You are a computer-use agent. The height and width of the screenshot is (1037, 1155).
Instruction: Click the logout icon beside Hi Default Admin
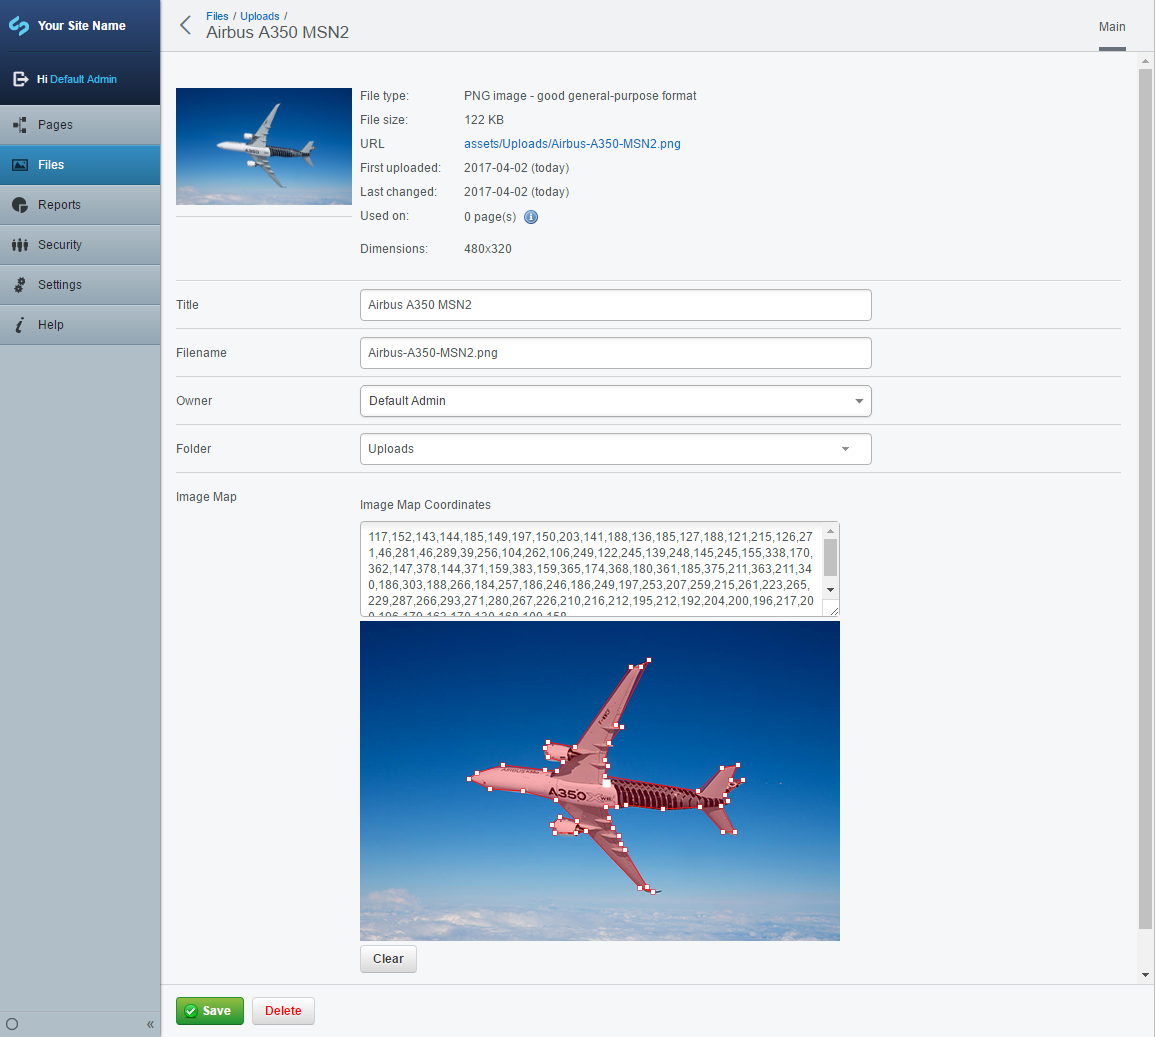tap(21, 79)
